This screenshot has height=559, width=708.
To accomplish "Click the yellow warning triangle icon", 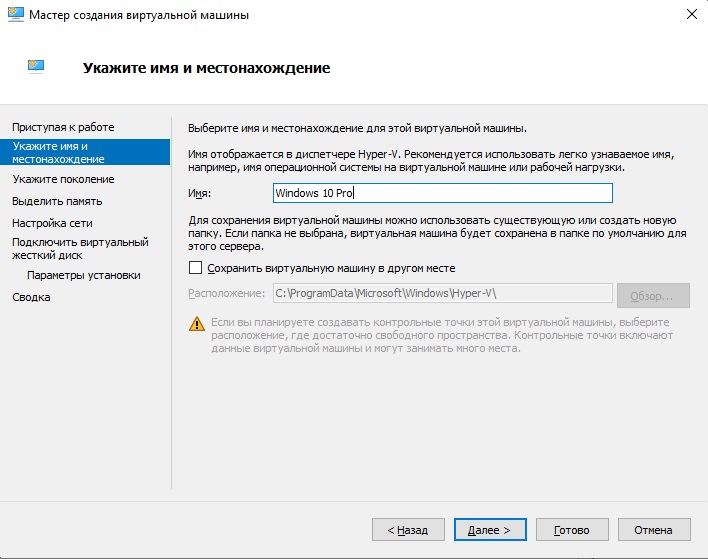I will [x=197, y=324].
